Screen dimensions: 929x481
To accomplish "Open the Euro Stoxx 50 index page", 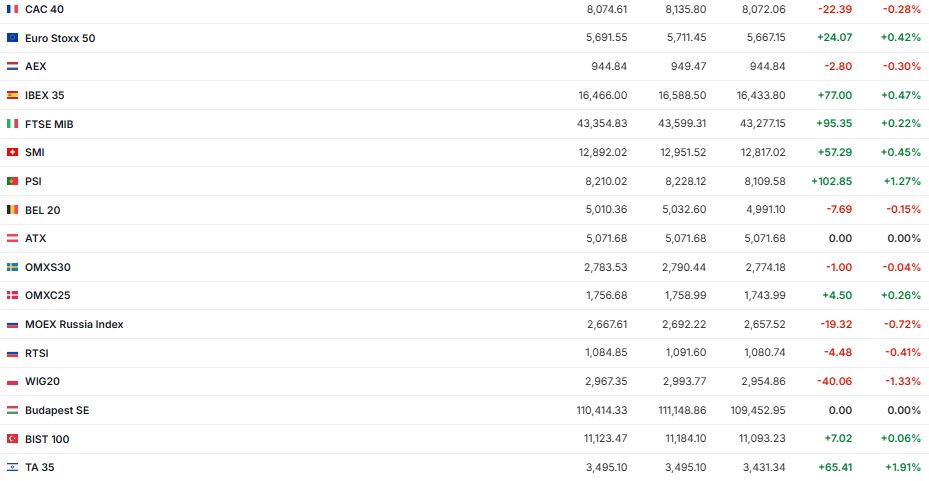I will click(x=60, y=38).
